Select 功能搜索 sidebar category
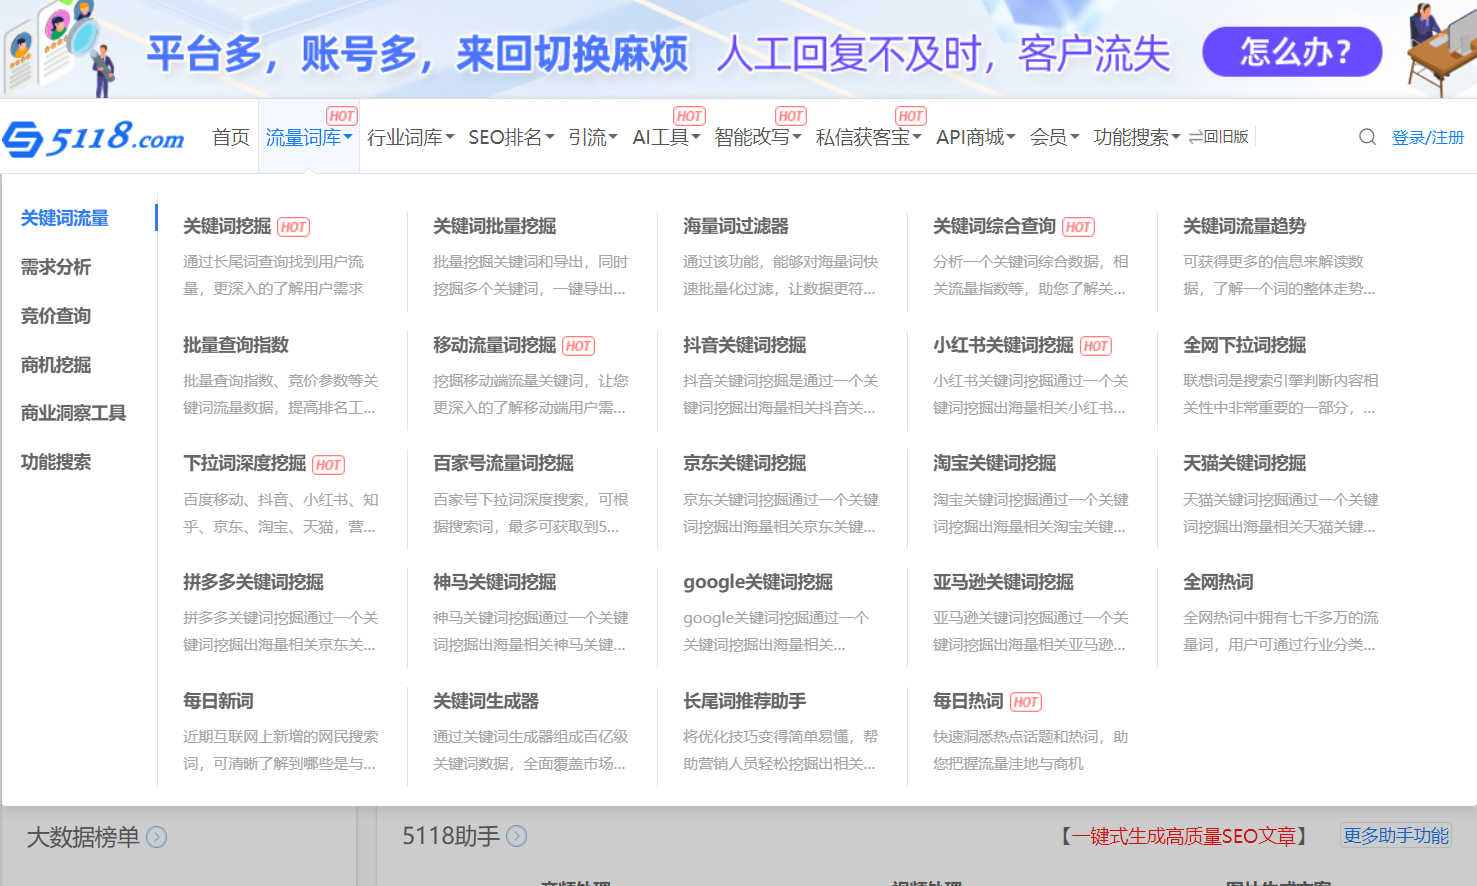Screen dimensions: 1477x886 point(56,462)
